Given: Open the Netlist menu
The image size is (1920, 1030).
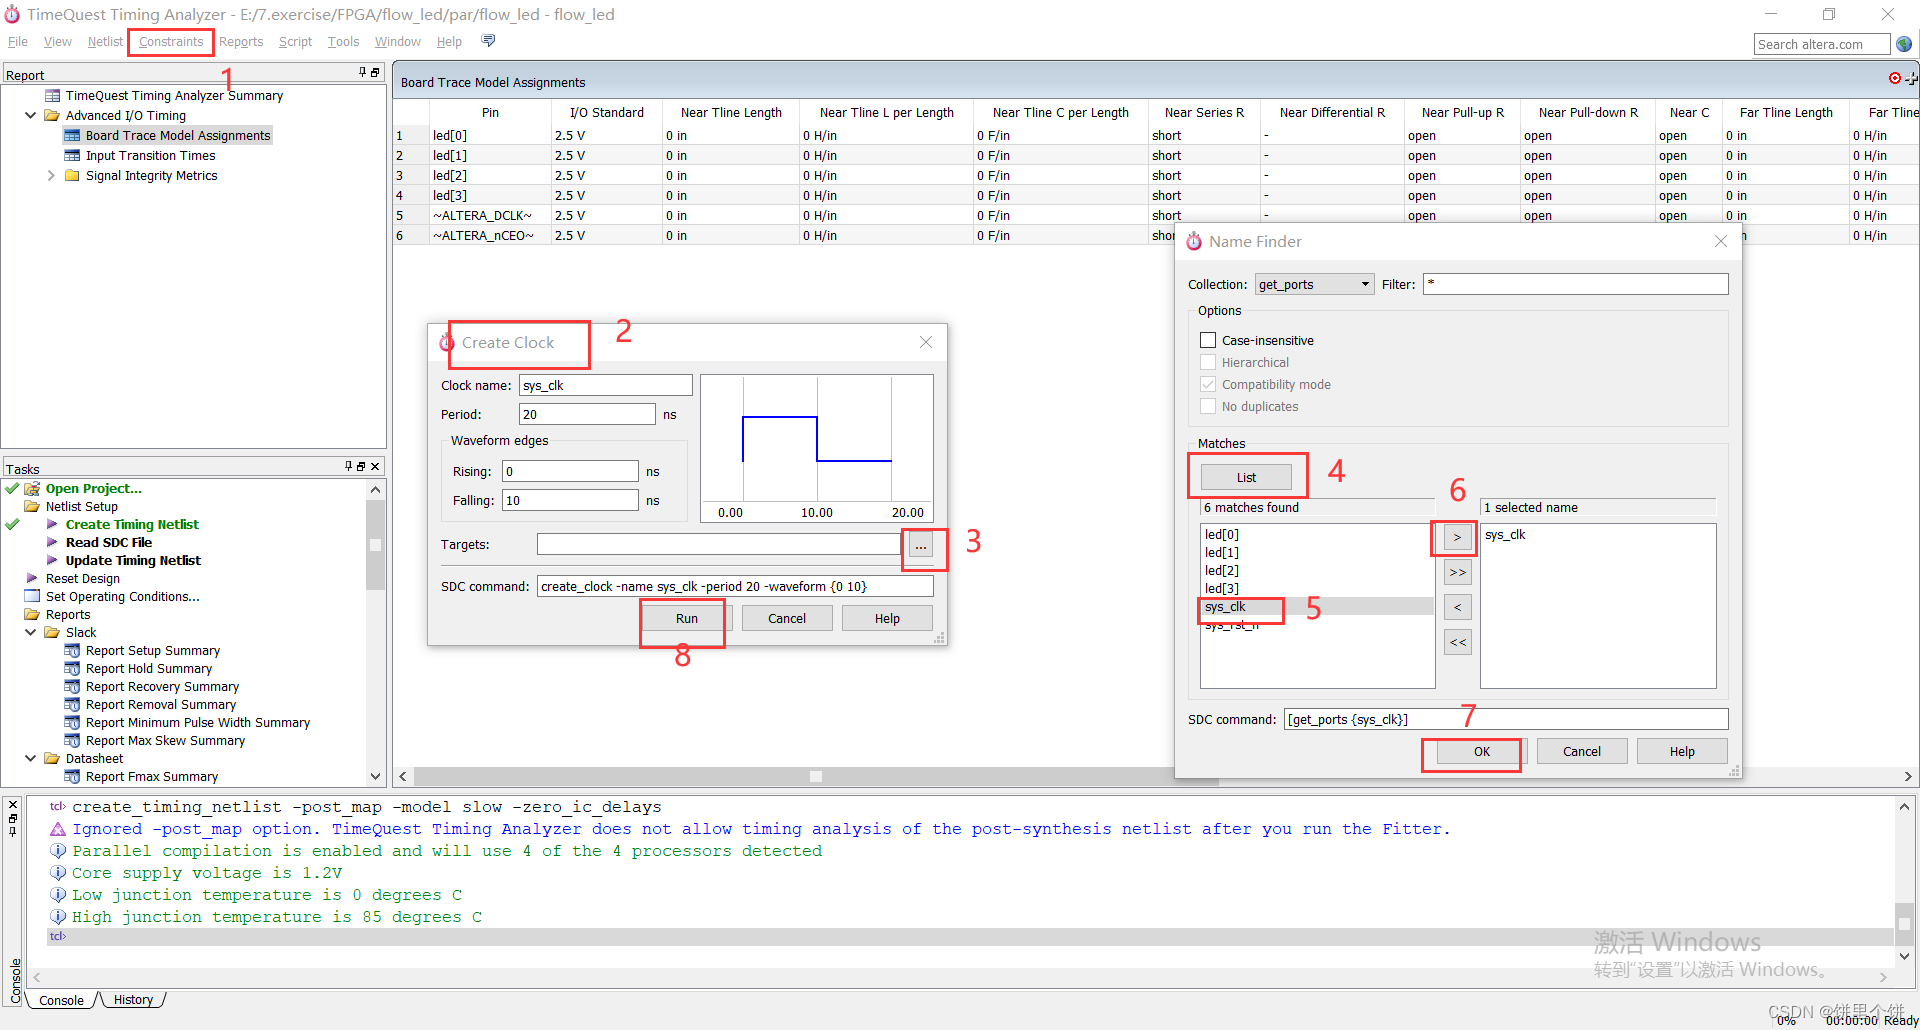Looking at the screenshot, I should 105,42.
